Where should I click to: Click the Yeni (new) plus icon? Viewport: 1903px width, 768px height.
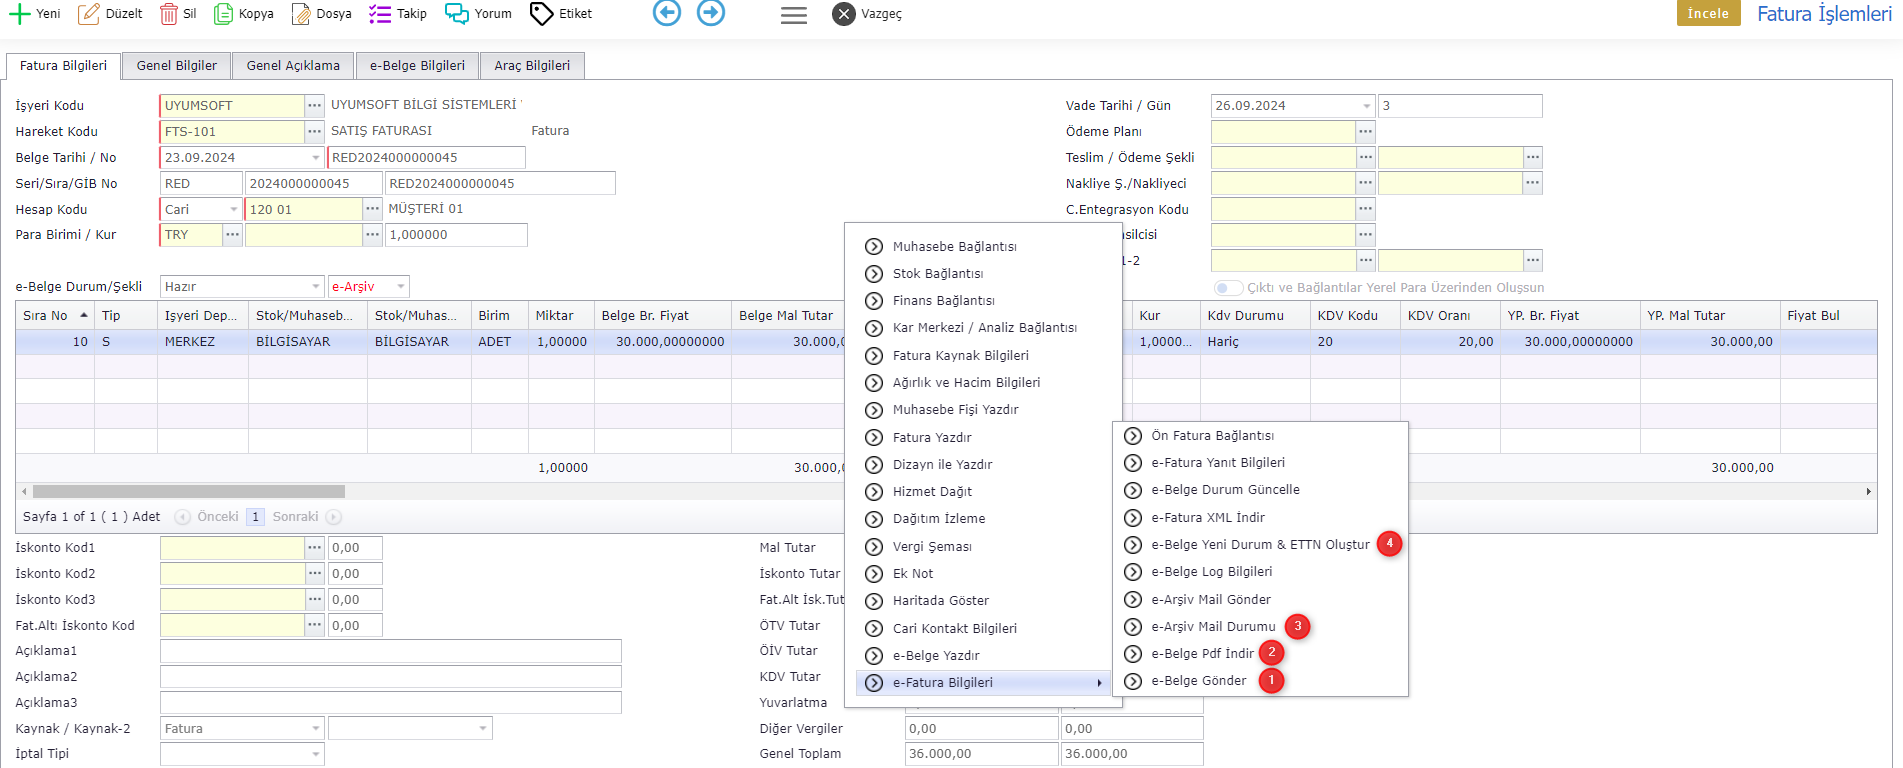coord(19,14)
